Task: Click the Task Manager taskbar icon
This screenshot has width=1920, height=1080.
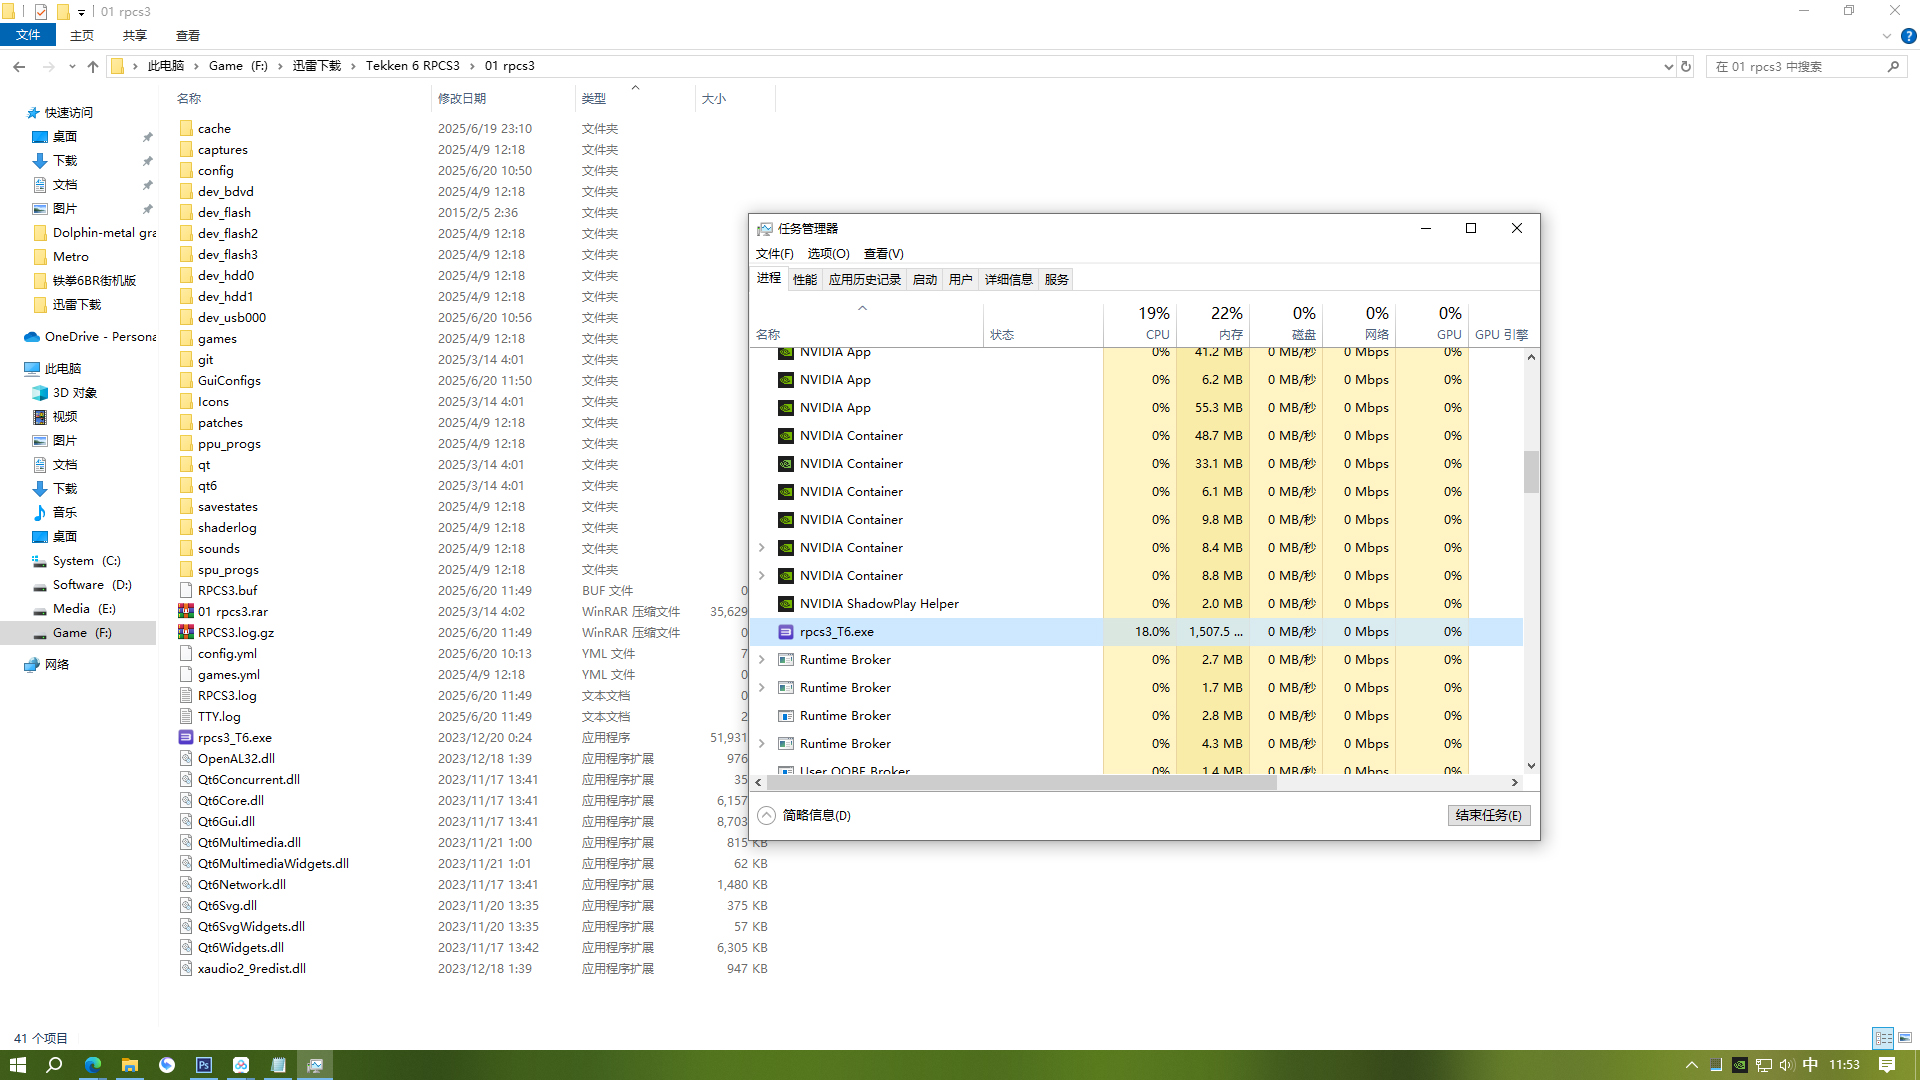Action: tap(315, 1065)
